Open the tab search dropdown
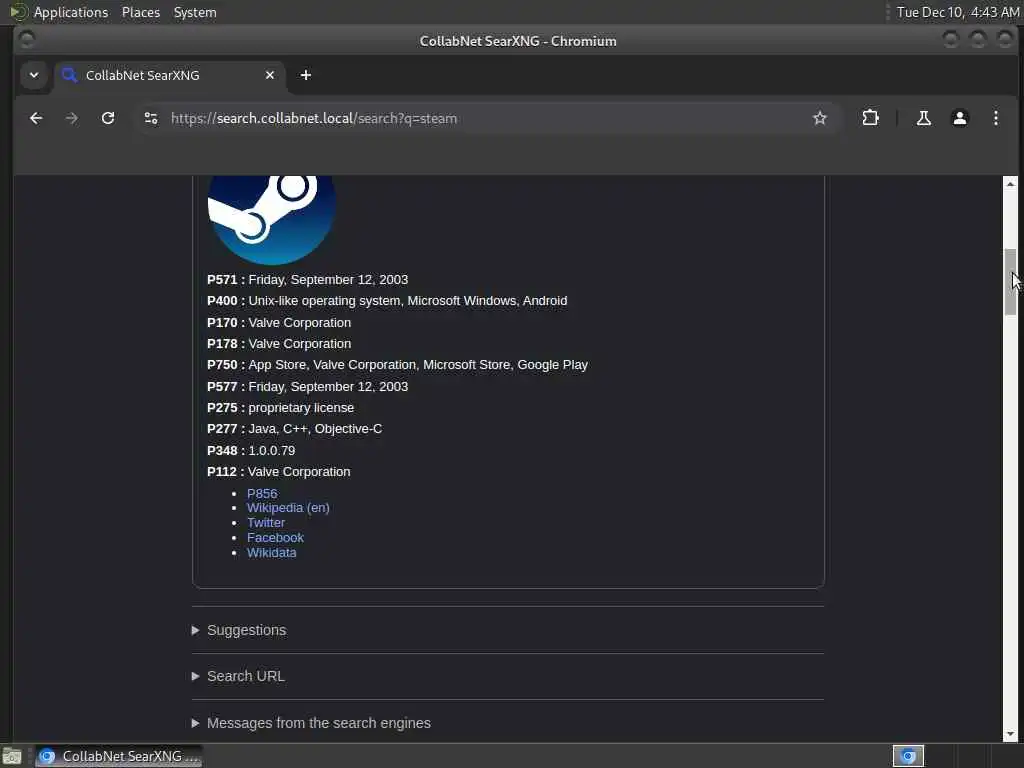The height and width of the screenshot is (768, 1024). point(34,75)
